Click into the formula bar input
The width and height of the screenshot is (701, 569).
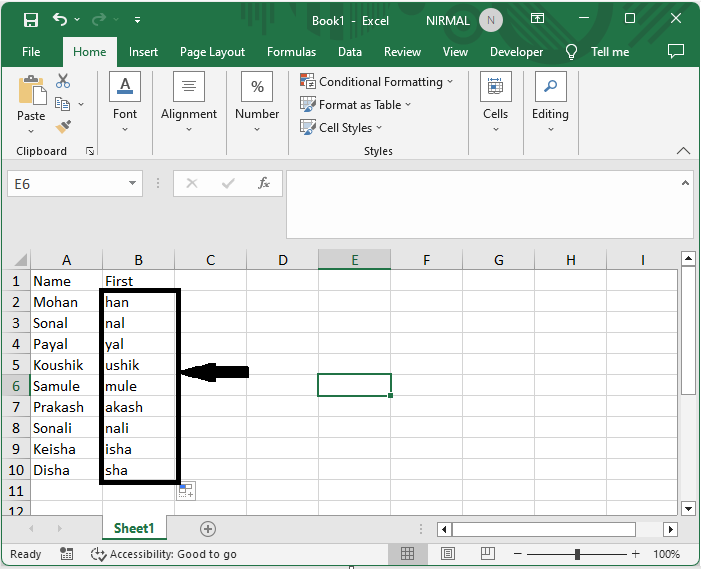click(x=483, y=204)
